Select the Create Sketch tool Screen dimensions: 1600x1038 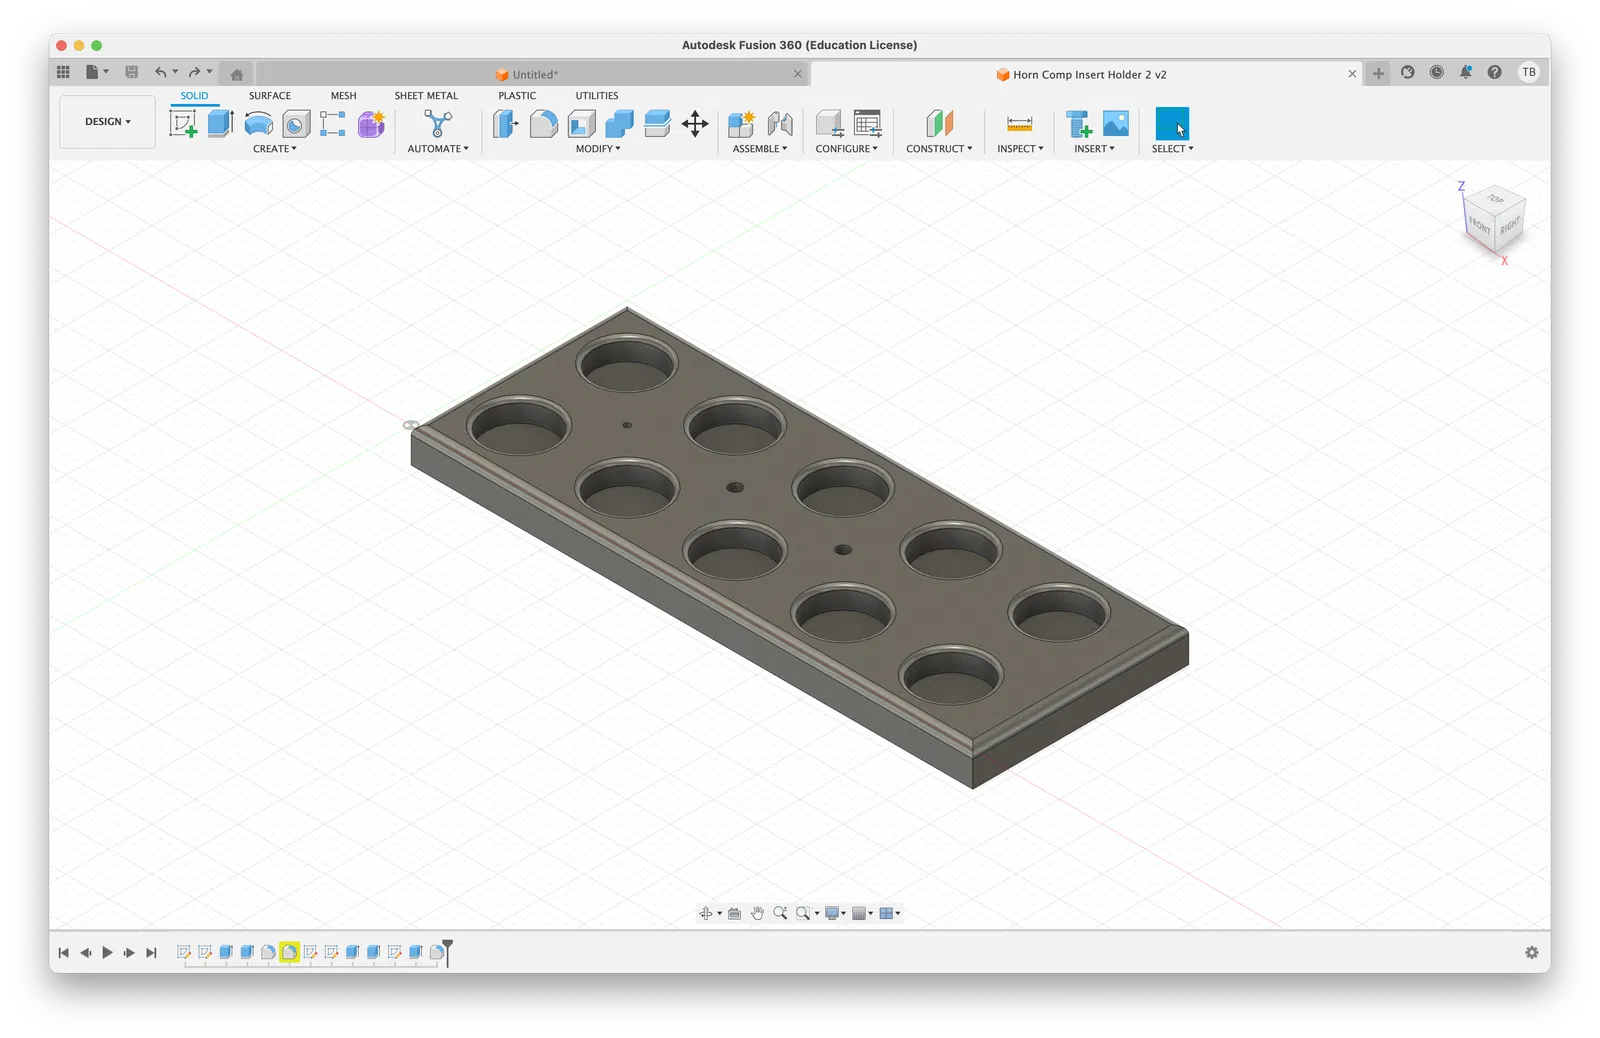click(x=183, y=124)
